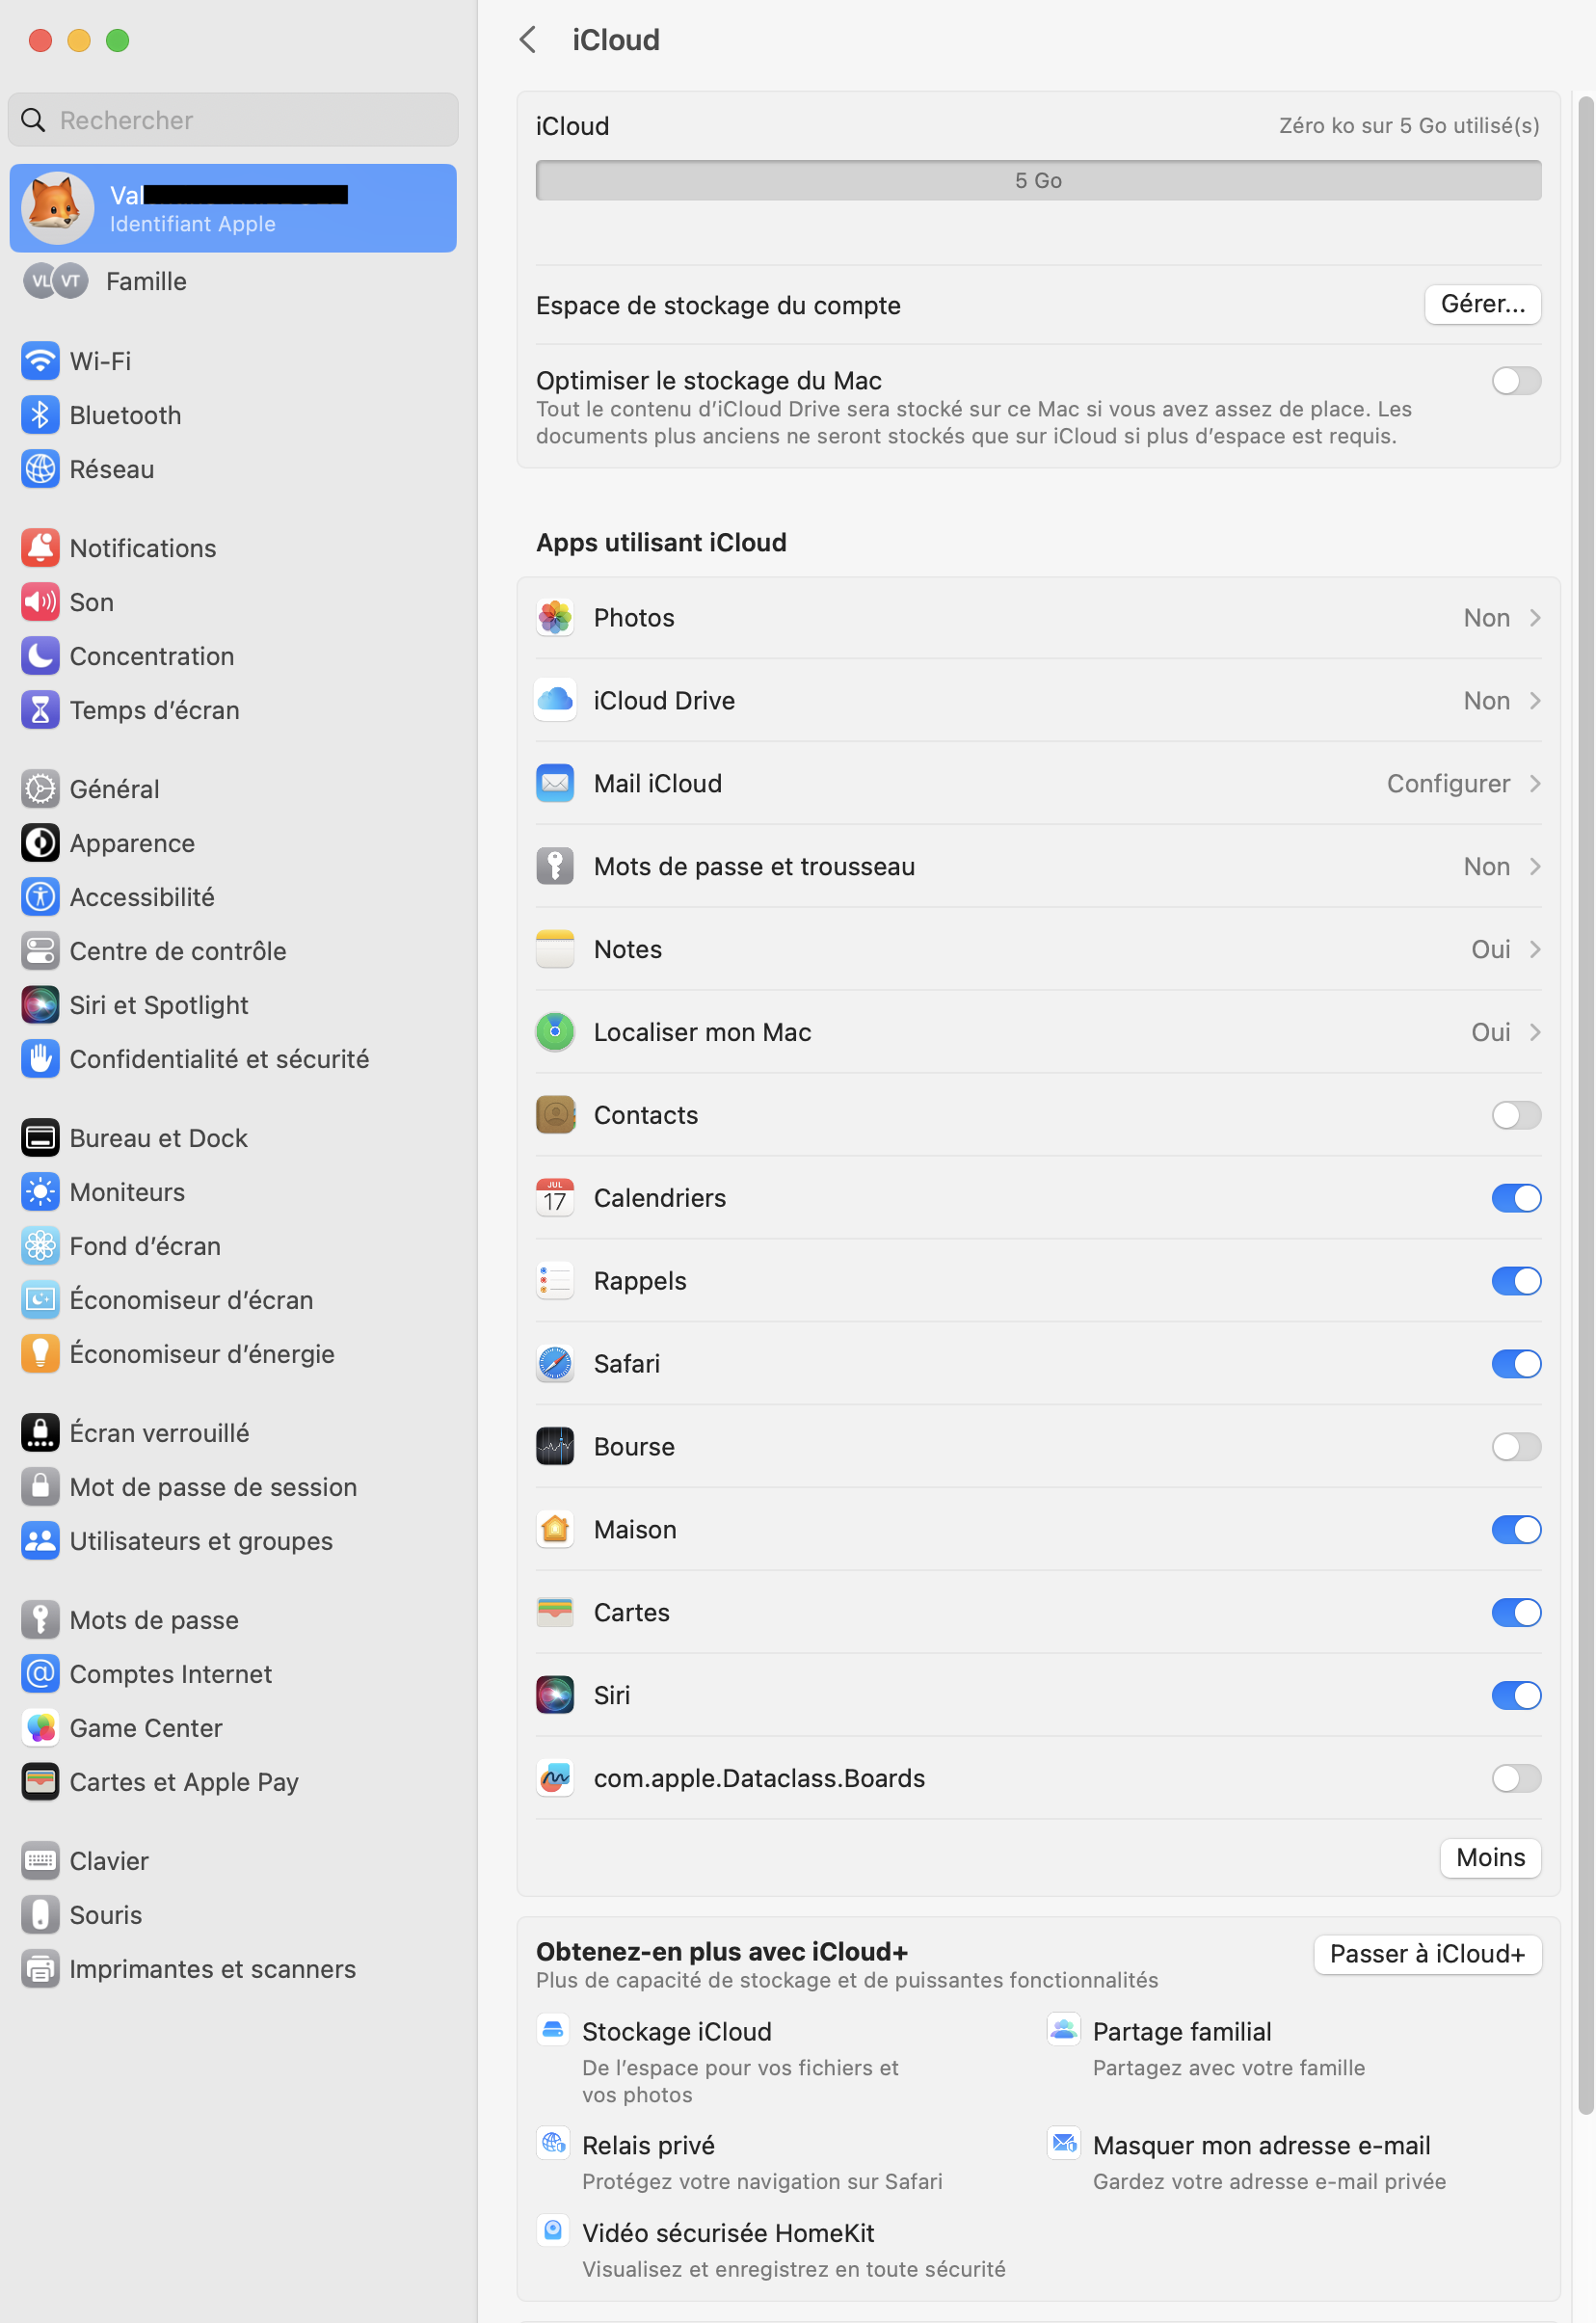
Task: Click the Wi-Fi icon in sidebar
Action: coord(40,361)
